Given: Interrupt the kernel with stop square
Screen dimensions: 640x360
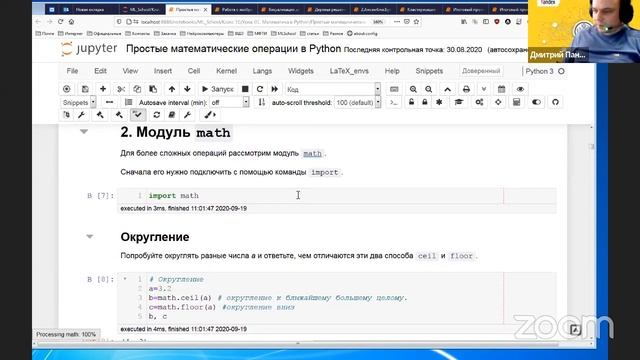Looking at the screenshot, I should (245, 89).
